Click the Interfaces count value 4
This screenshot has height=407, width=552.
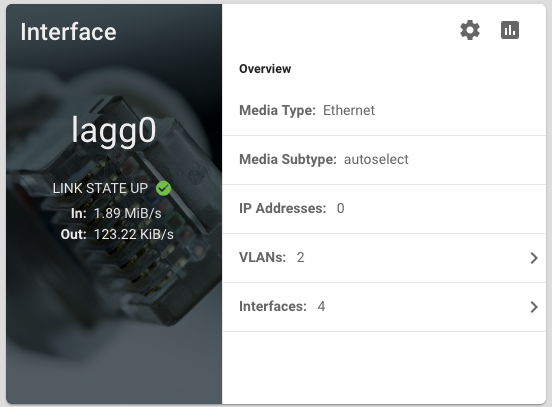pyautogui.click(x=321, y=307)
